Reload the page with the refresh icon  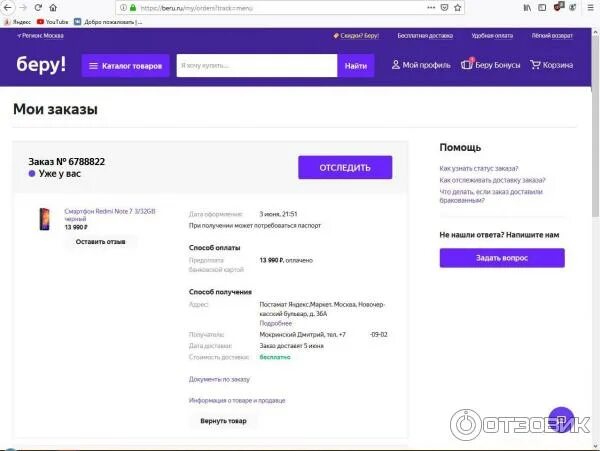(38, 7)
